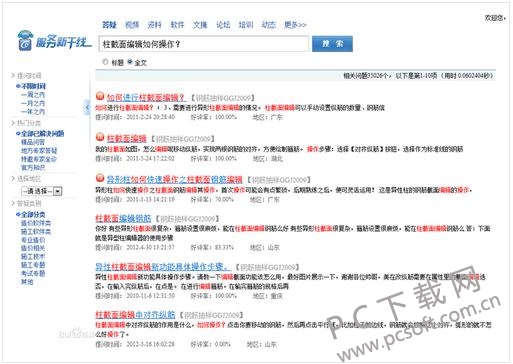Click red badge icon beside 如何进行柱截面编辑 result
This screenshot has width=513, height=364.
(x=100, y=96)
